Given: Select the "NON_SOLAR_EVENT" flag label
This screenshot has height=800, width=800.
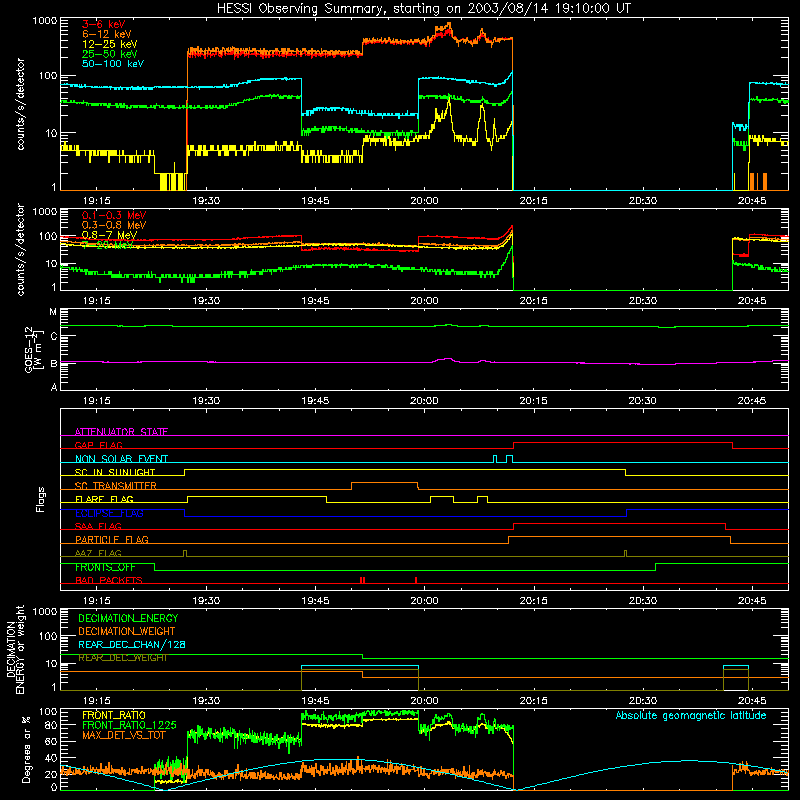Looking at the screenshot, I should coord(121,459).
